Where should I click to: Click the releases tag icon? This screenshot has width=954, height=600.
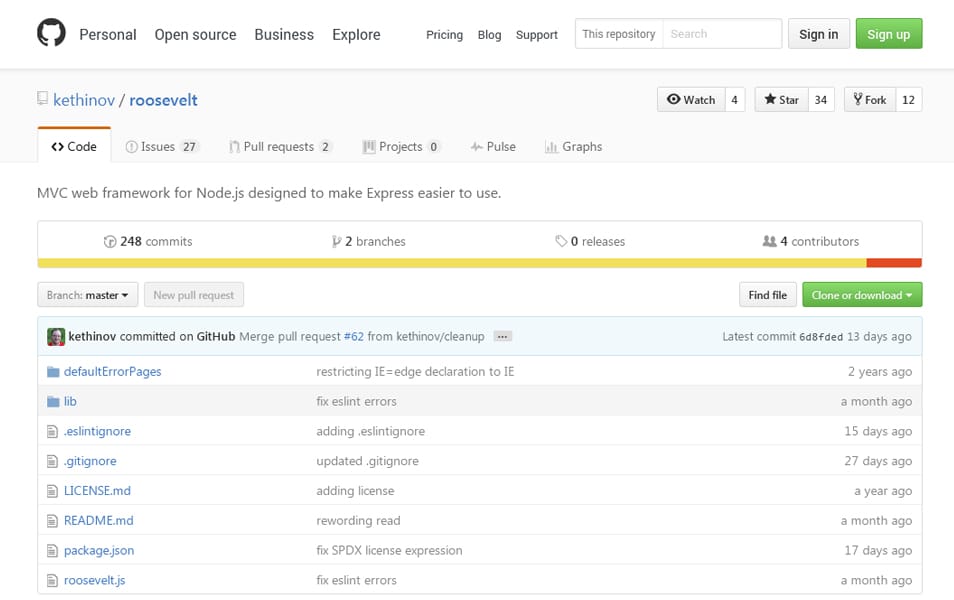[561, 242]
